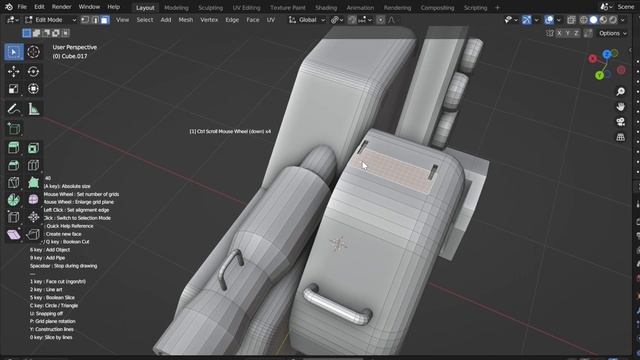
Task: Switch to solid shading
Action: tap(593, 20)
